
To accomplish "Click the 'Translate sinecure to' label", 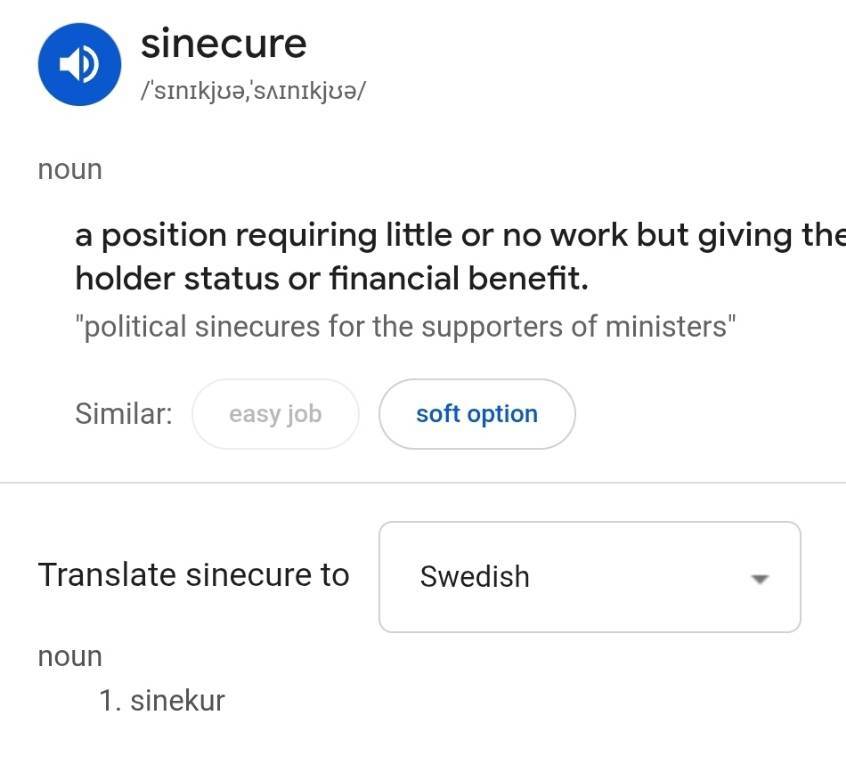I will click(194, 575).
